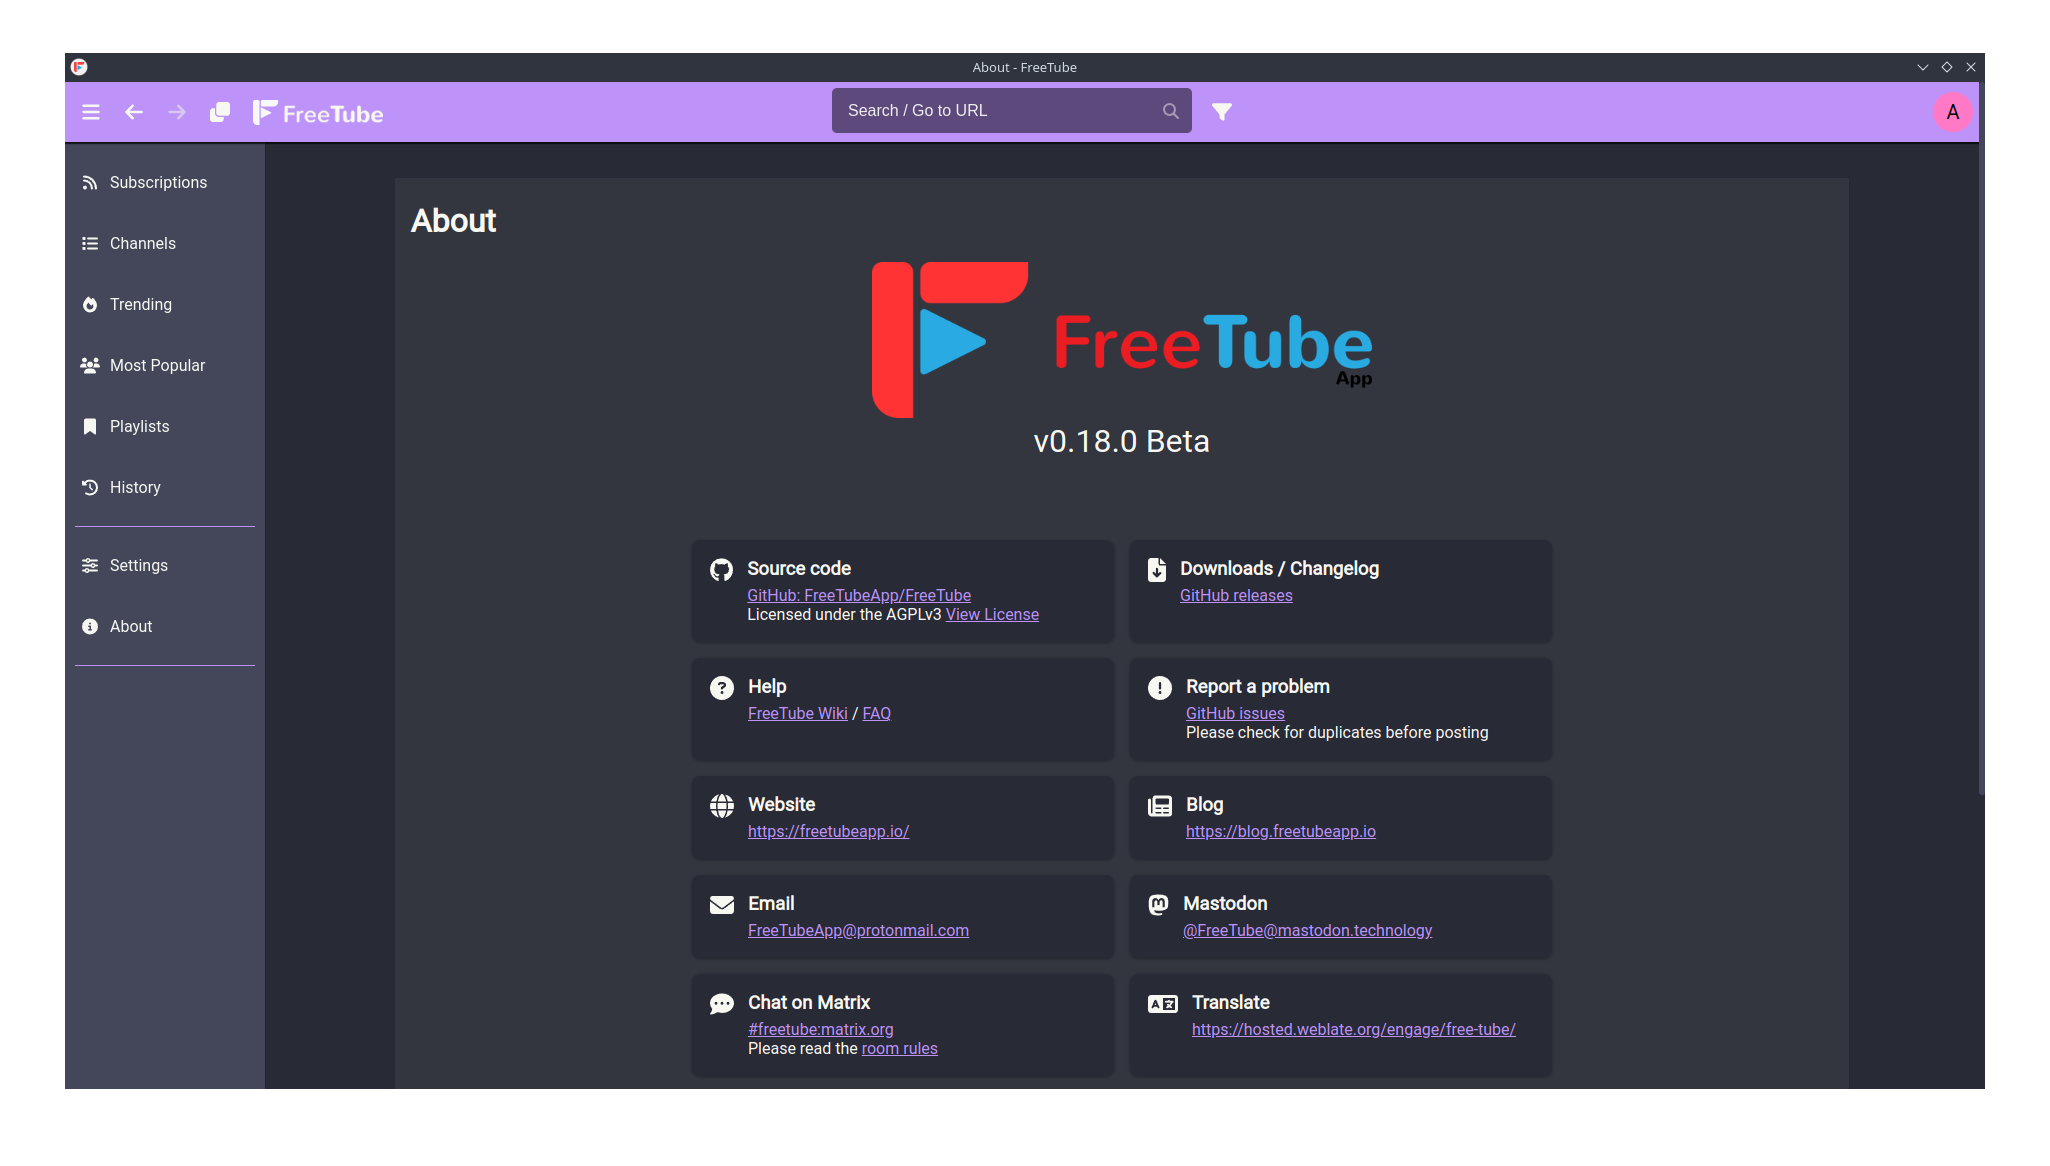Click the large FreeTube App logo image
Image resolution: width=2050 pixels, height=1166 pixels.
pos(1122,340)
